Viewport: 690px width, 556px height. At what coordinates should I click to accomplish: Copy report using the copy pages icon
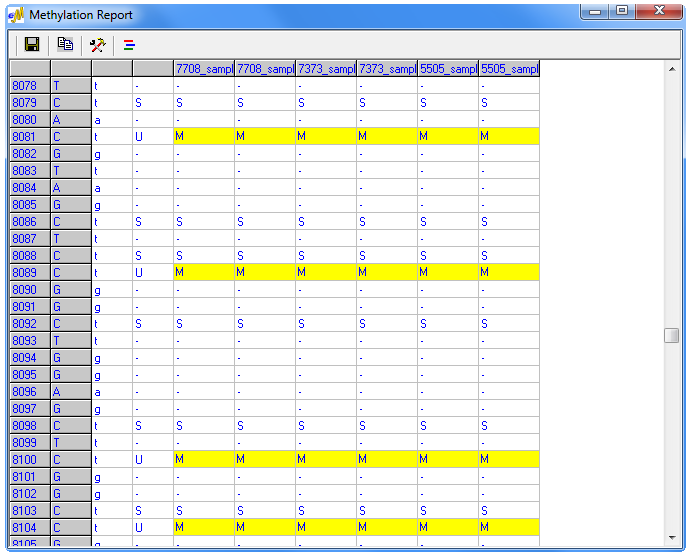point(65,44)
